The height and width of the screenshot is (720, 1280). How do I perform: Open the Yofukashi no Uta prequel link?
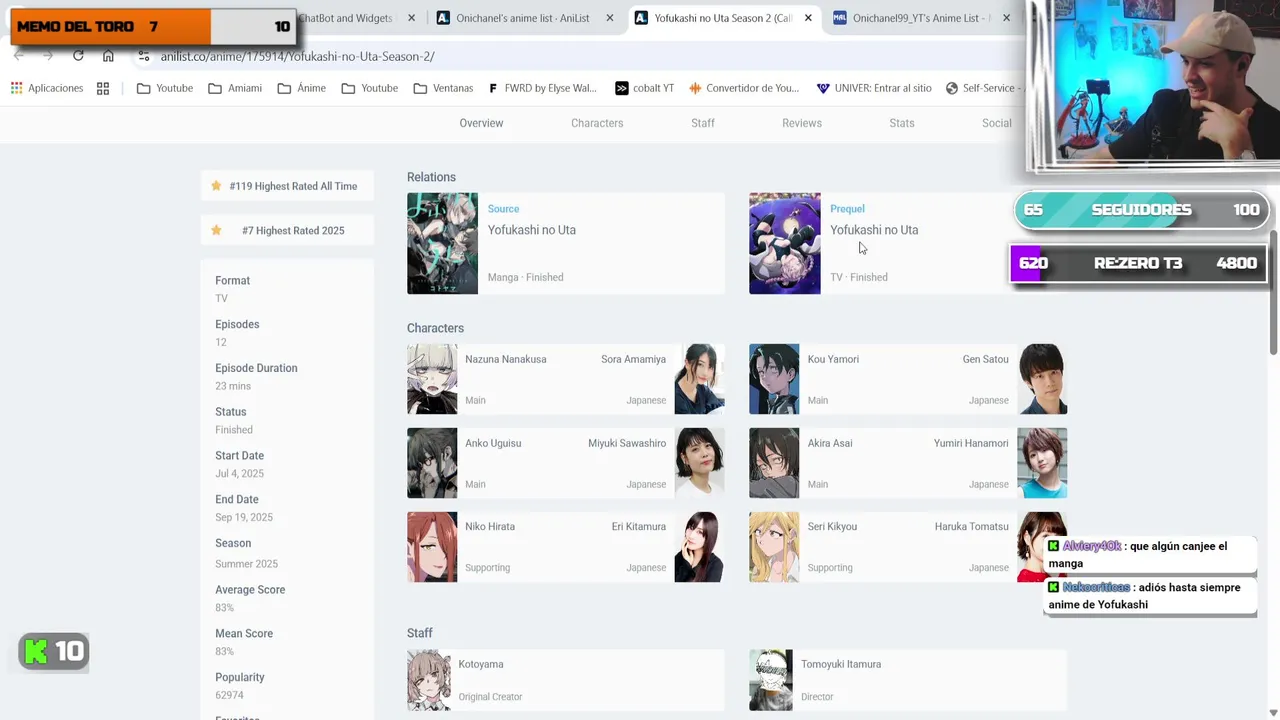coord(874,230)
